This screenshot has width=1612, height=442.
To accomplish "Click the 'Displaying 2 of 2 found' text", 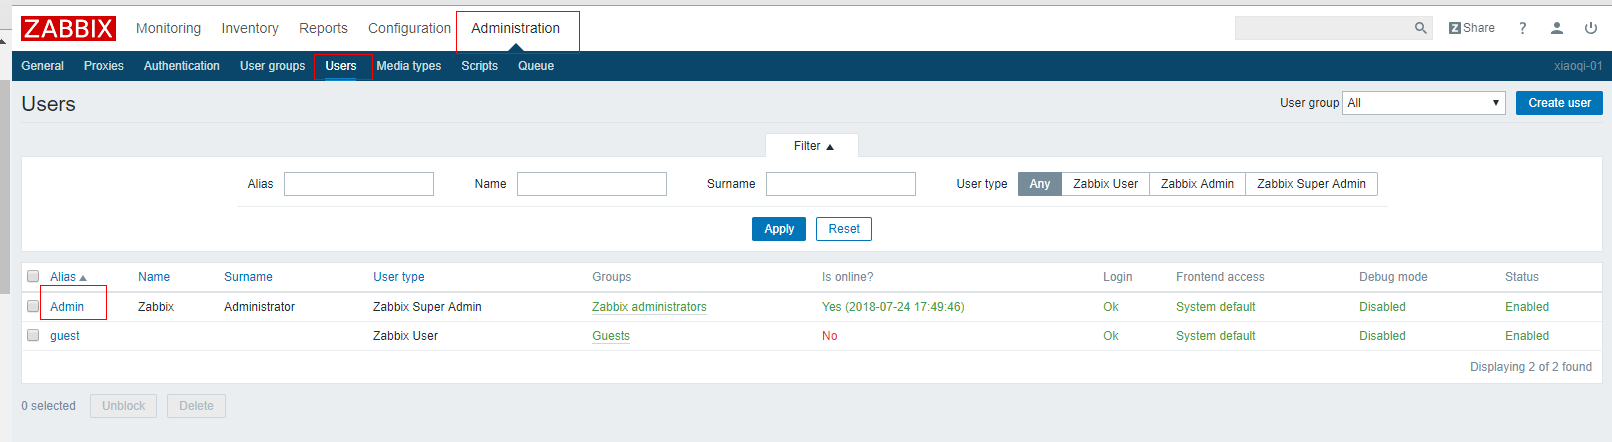I will coord(1530,367).
